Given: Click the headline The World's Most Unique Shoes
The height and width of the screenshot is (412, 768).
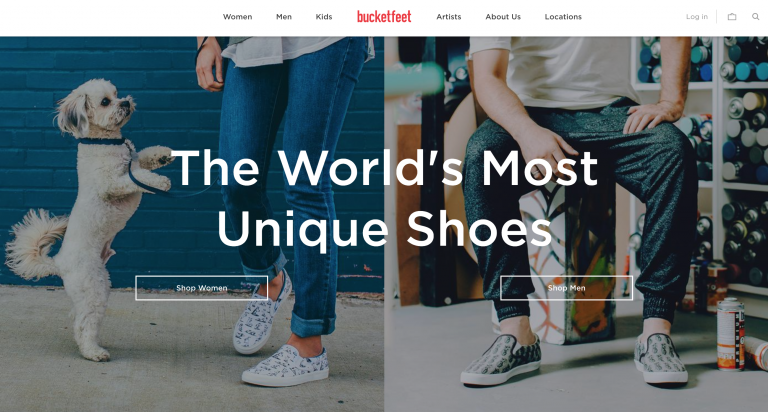Looking at the screenshot, I should [384, 197].
